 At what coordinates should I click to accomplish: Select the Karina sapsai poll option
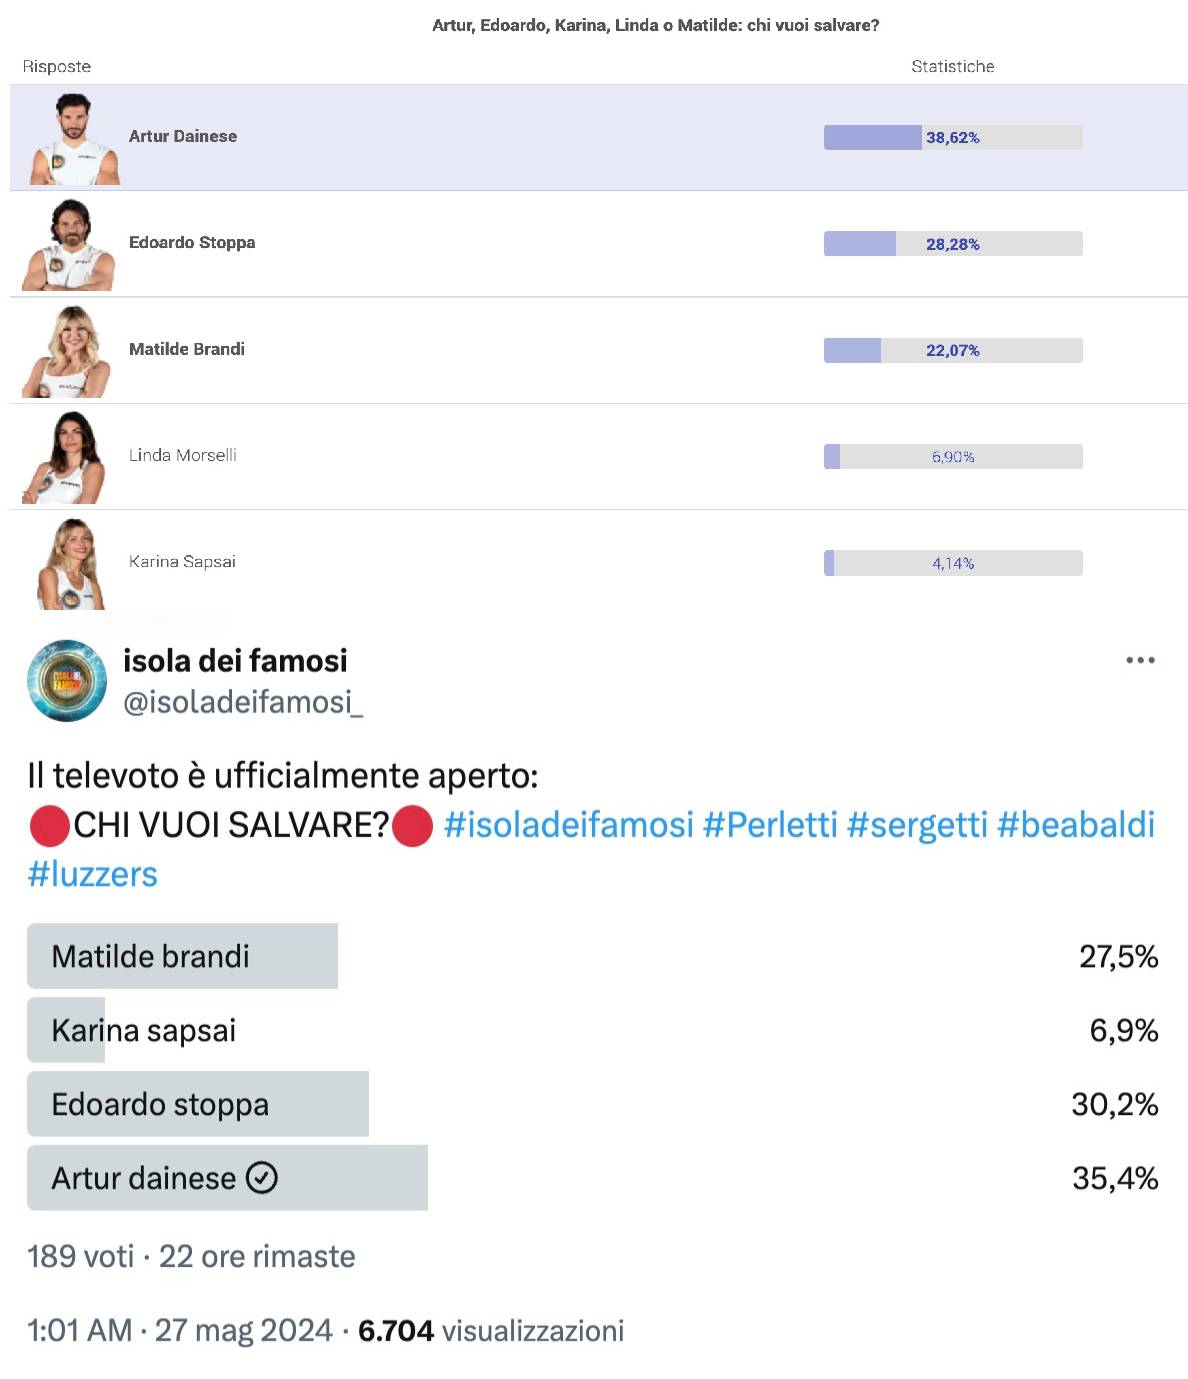pyautogui.click(x=592, y=1030)
